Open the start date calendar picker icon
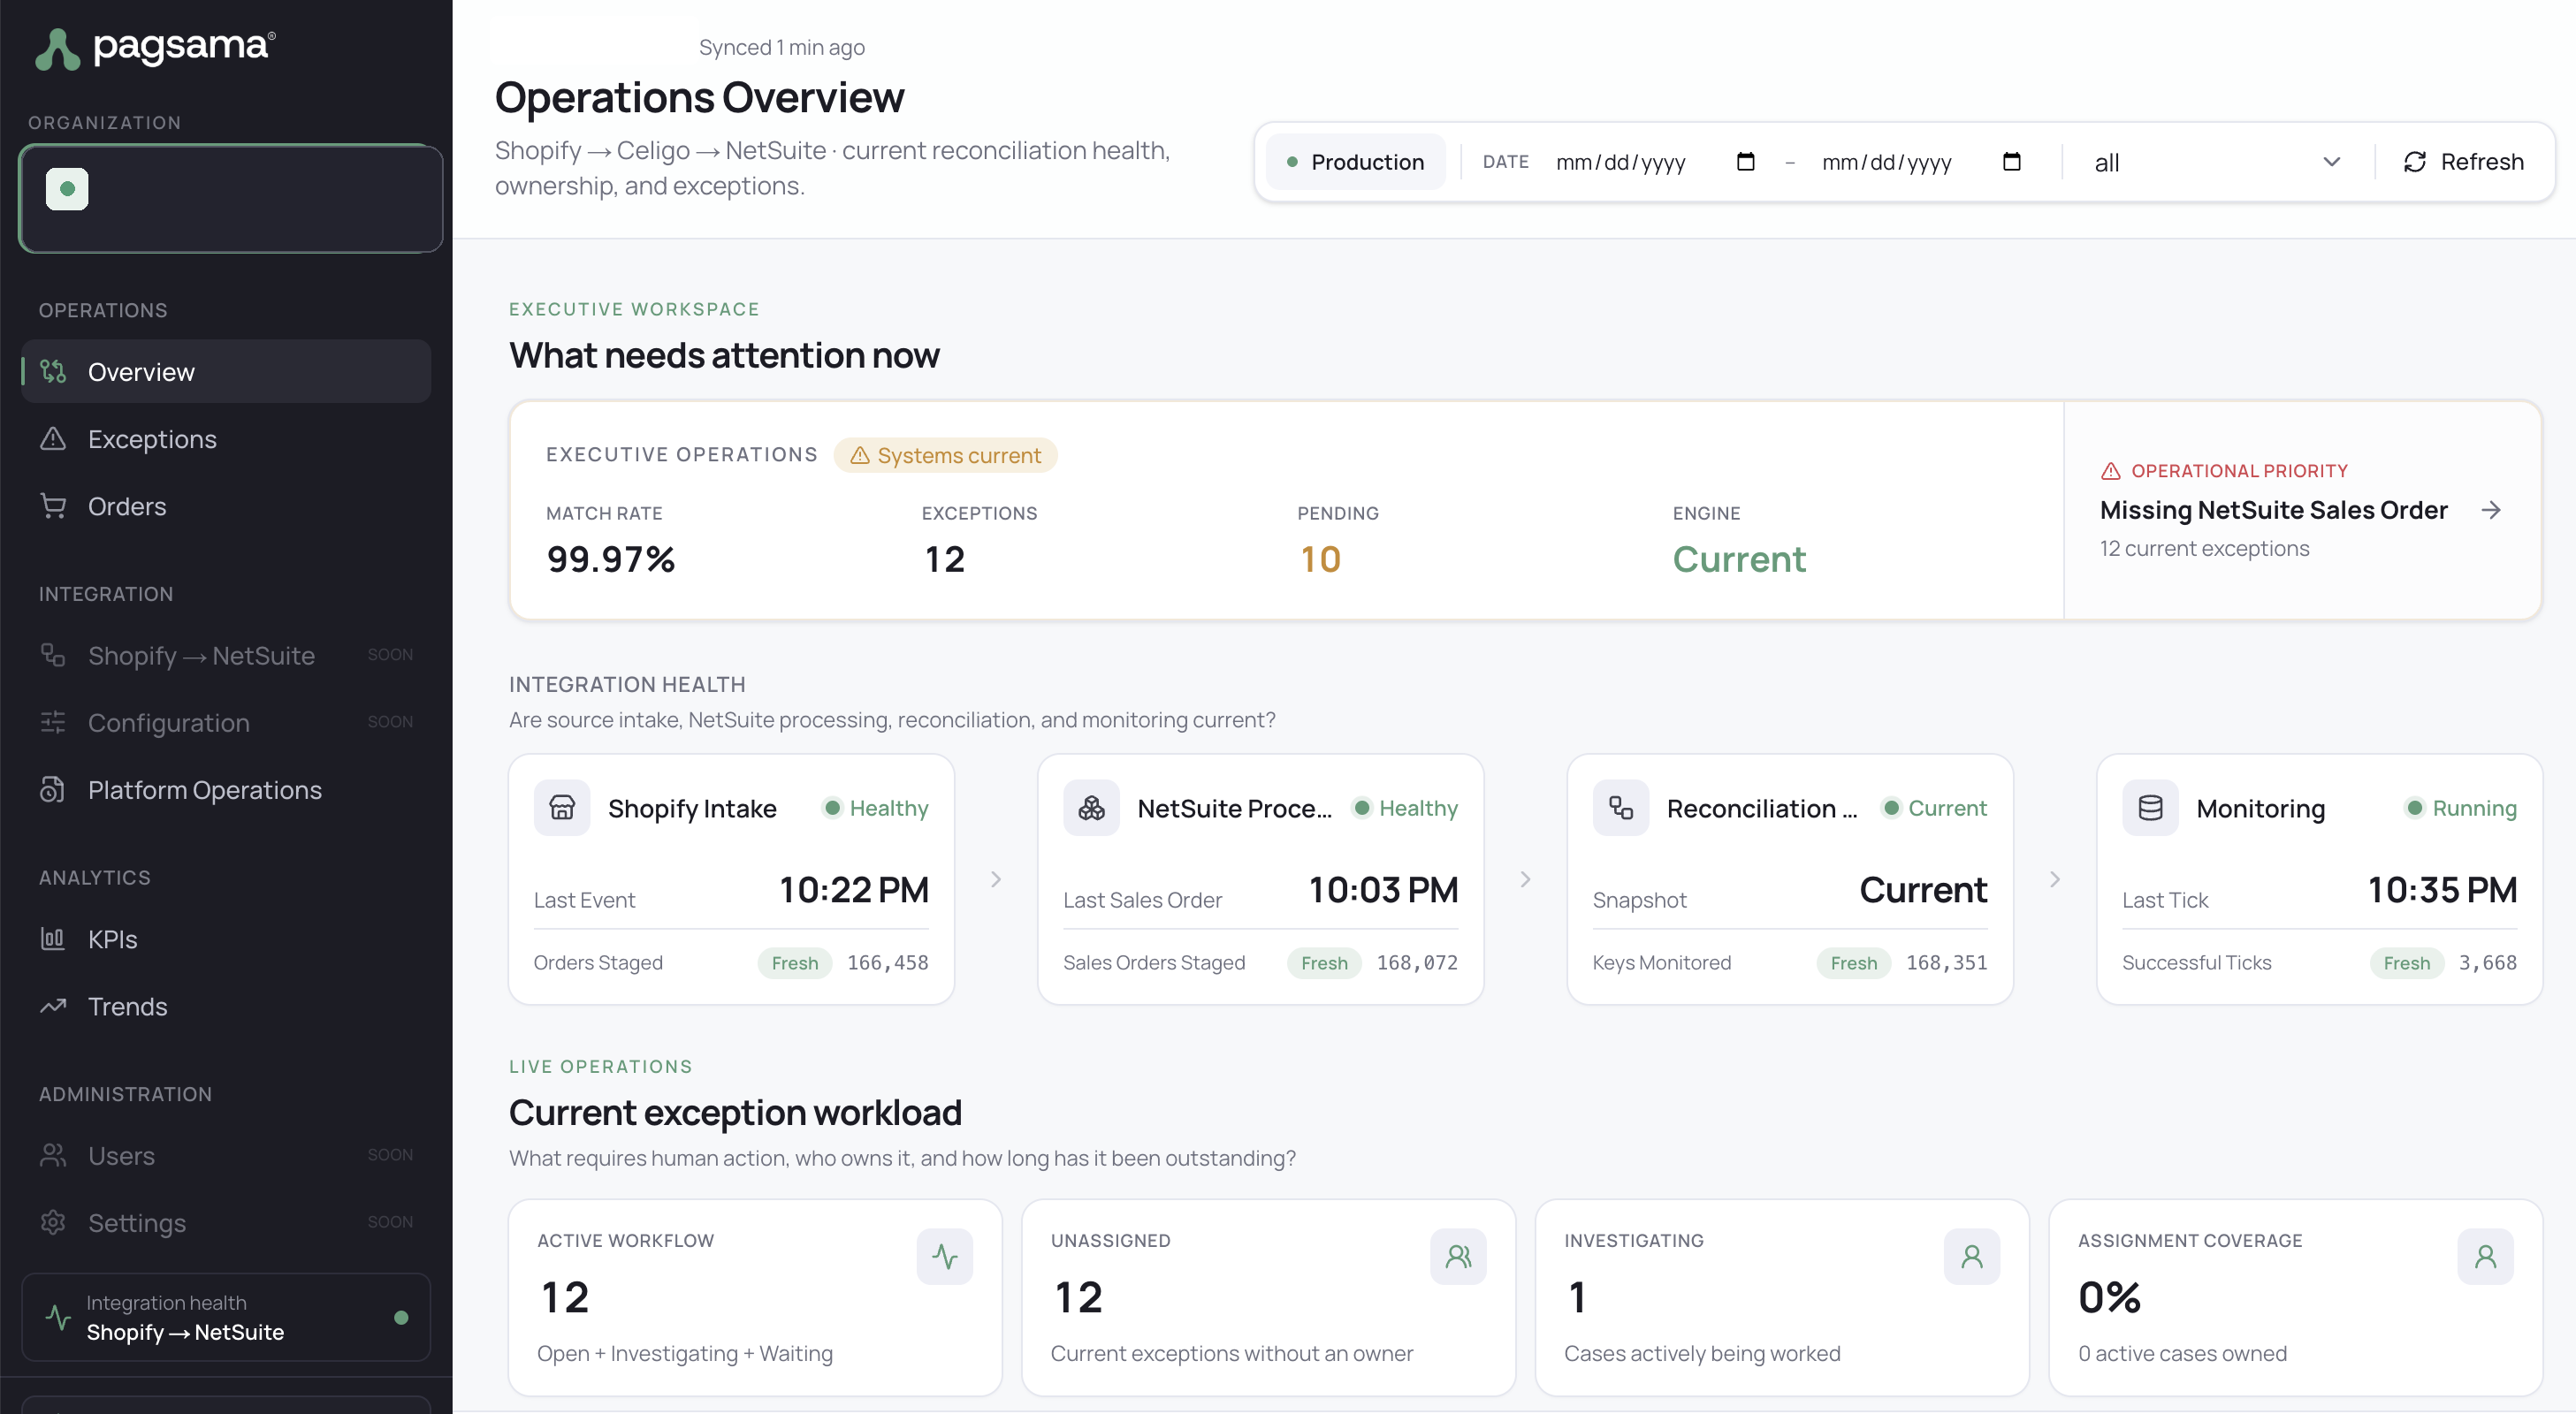2576x1414 pixels. [1746, 161]
